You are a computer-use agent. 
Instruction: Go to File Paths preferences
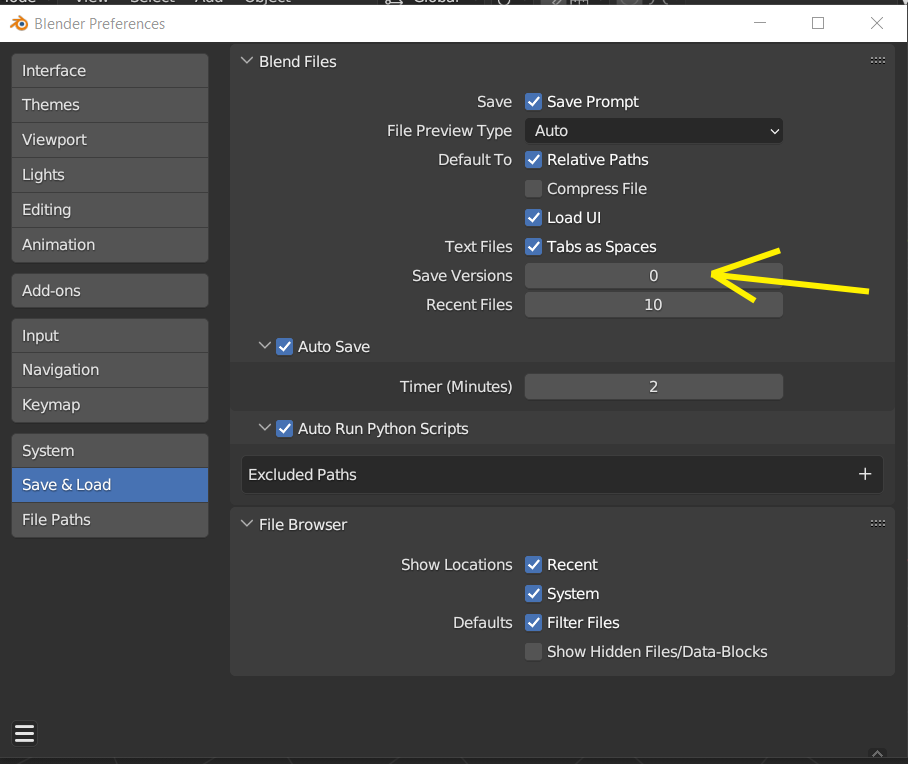pos(110,520)
